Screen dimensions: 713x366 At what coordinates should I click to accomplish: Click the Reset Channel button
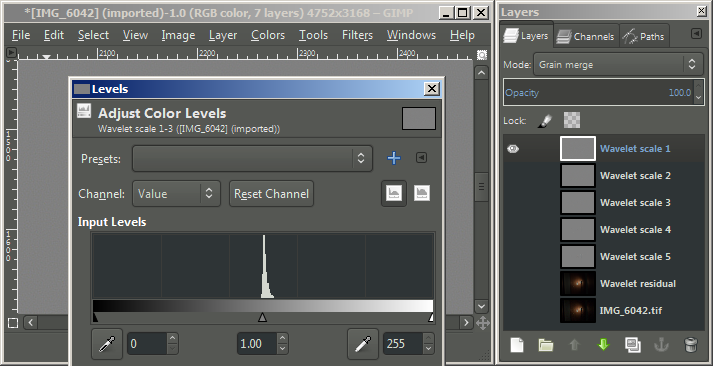pos(271,194)
